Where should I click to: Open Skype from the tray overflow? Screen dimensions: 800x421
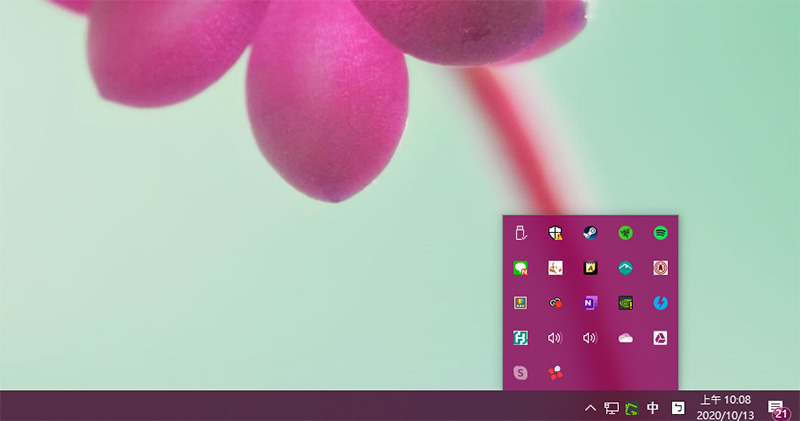click(x=520, y=372)
